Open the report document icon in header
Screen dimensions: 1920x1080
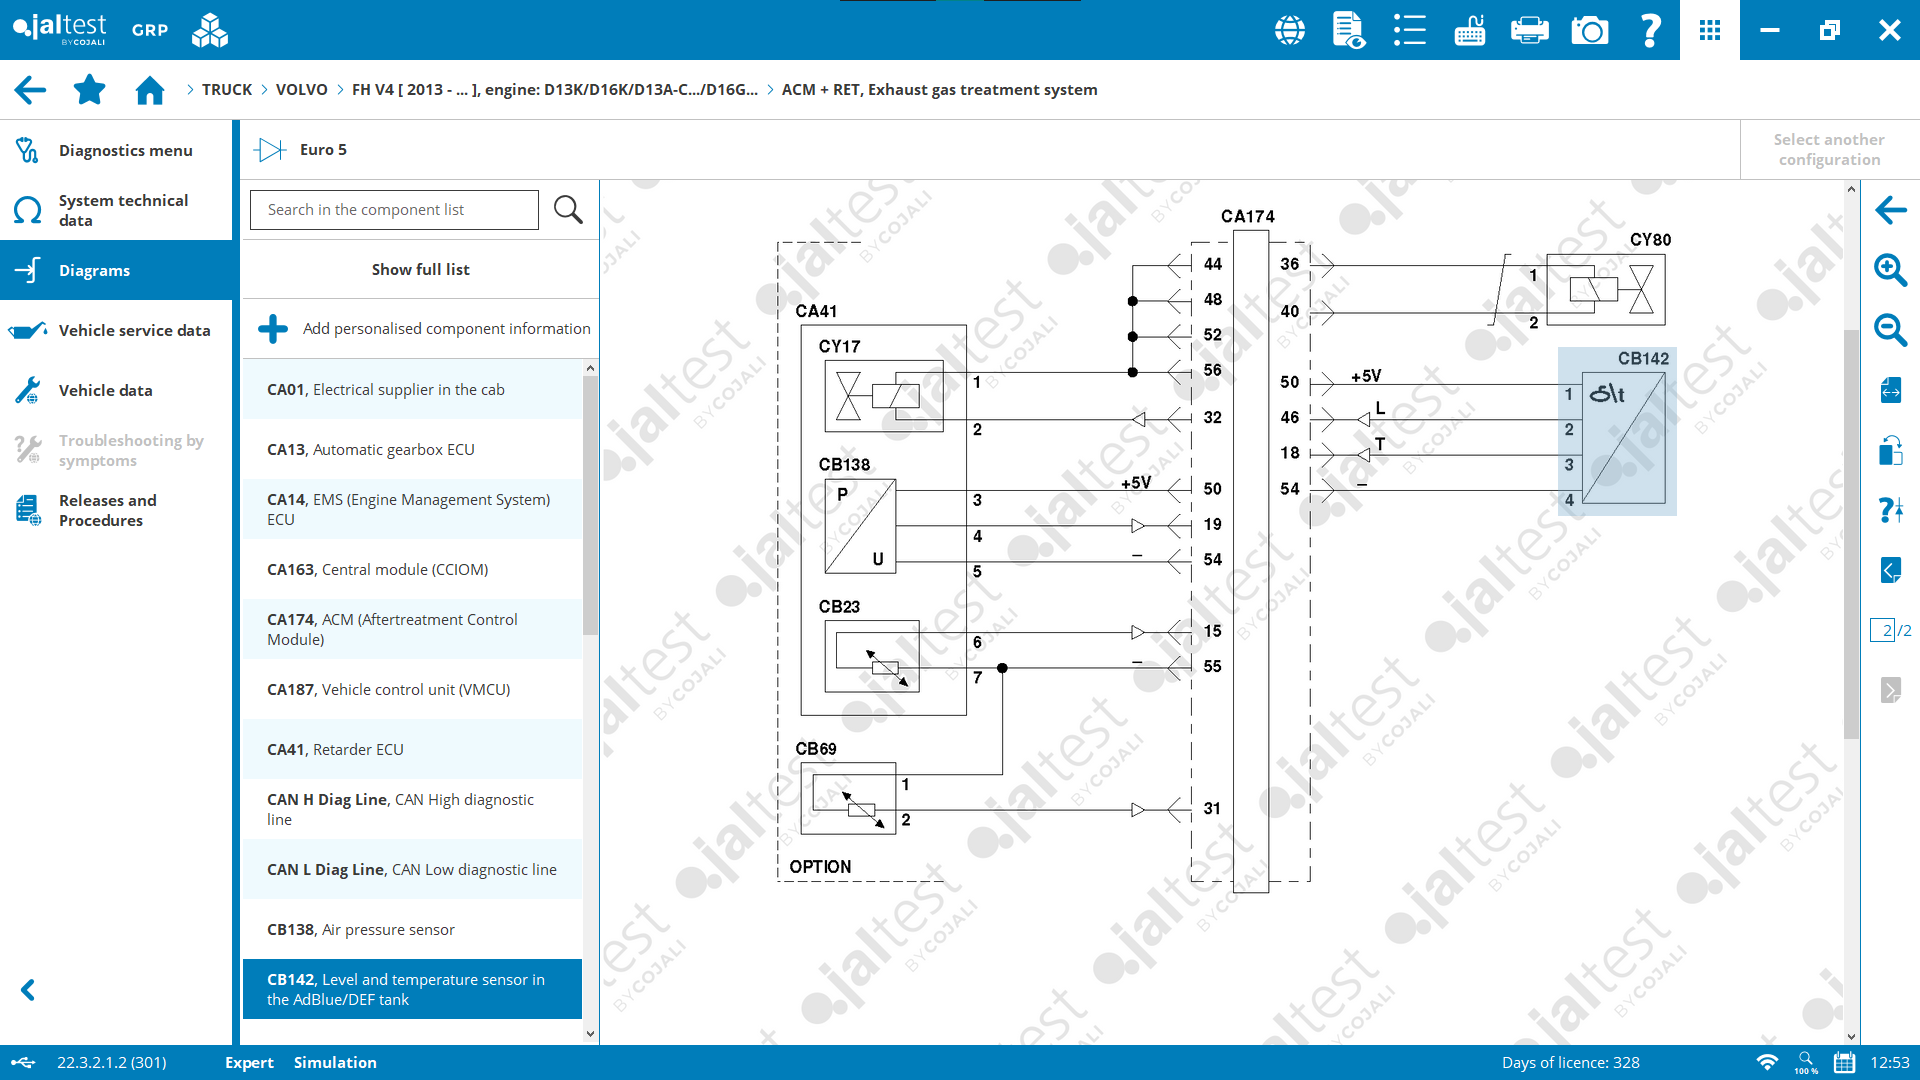(1349, 30)
